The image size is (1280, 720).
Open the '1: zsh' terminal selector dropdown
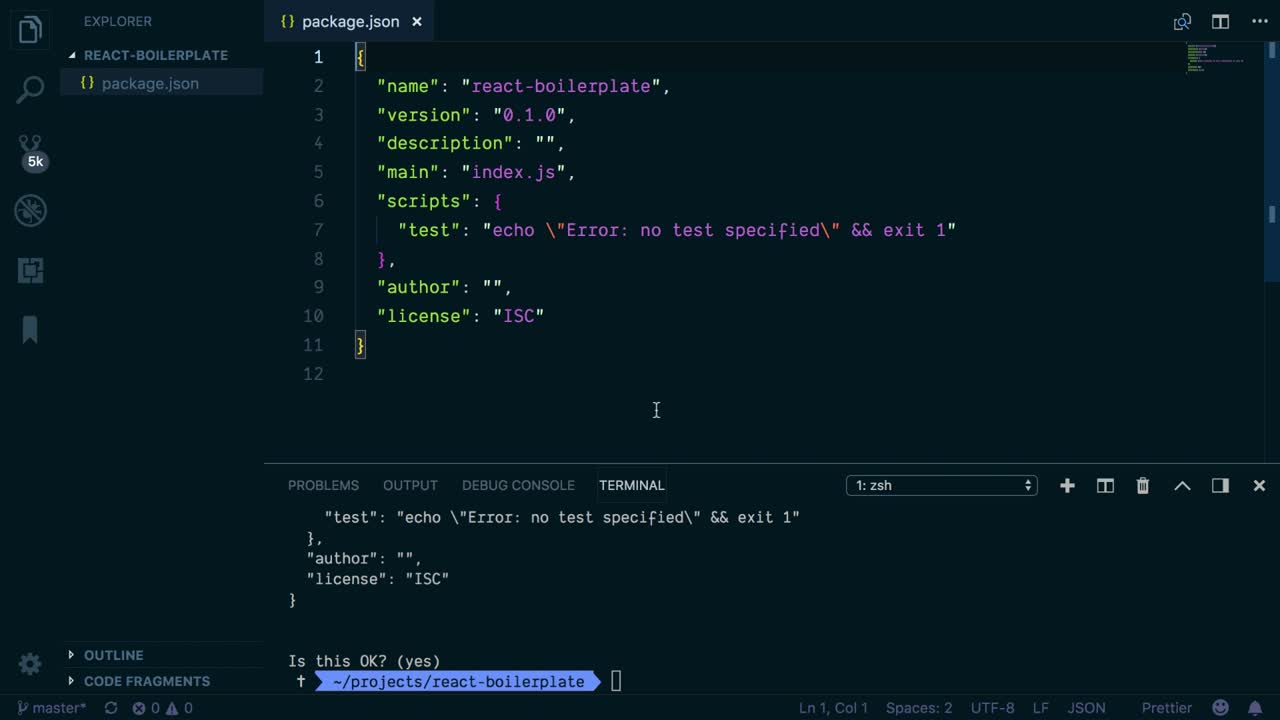coord(940,485)
